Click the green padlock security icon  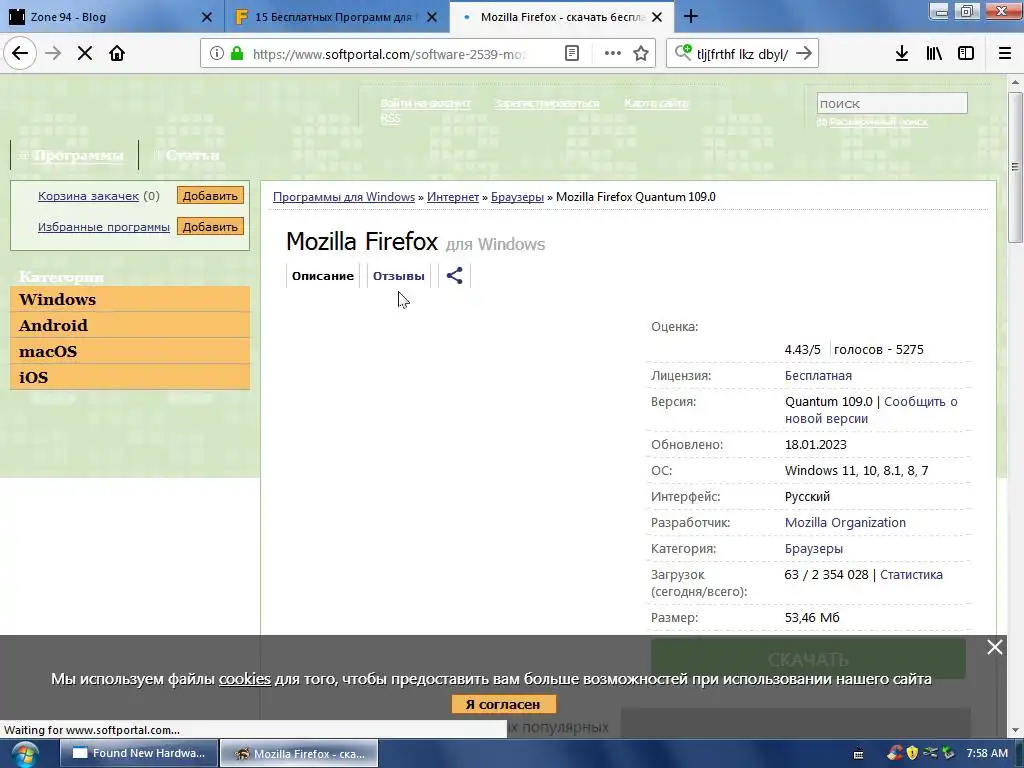[x=237, y=54]
